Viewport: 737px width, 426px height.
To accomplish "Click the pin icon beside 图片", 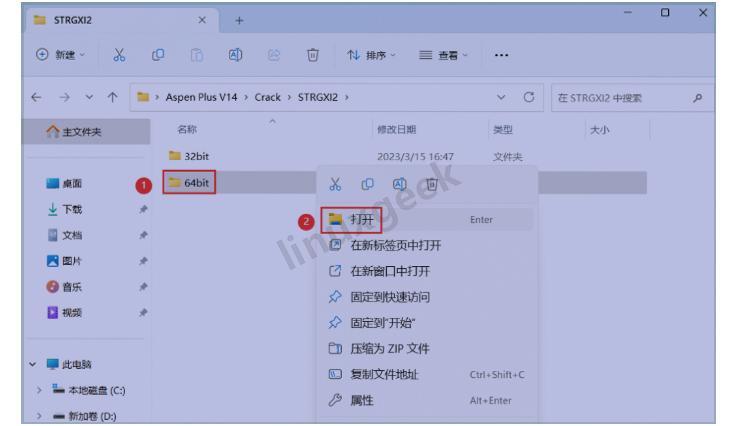I will coord(143,261).
